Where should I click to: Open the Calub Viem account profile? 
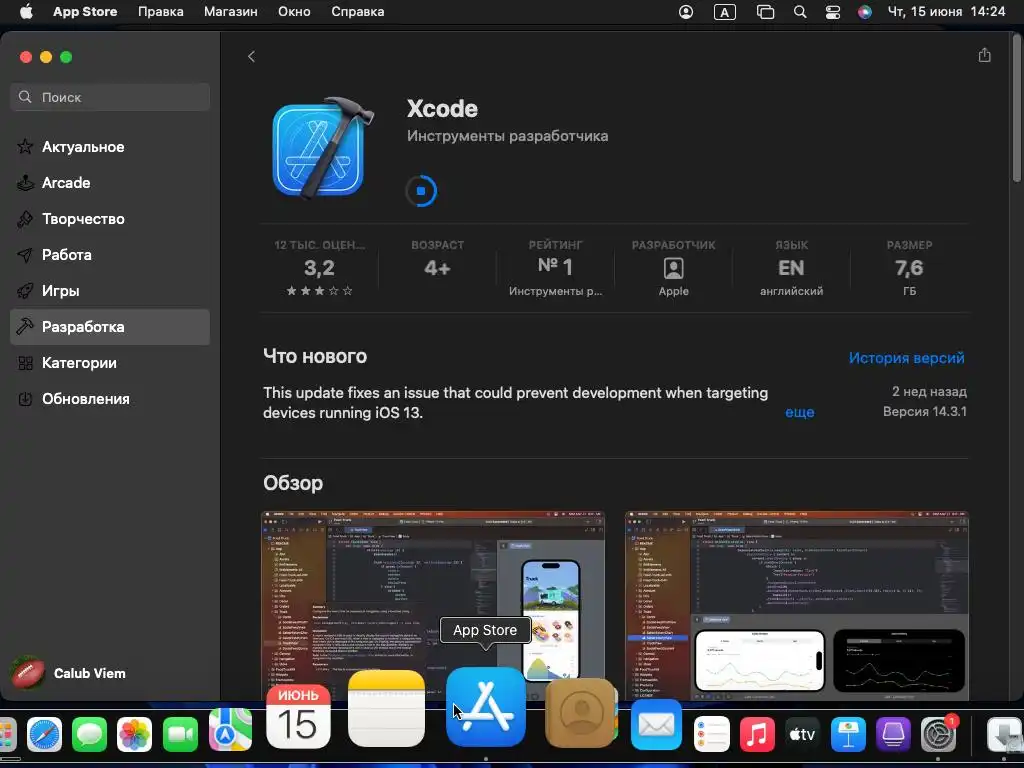69,673
